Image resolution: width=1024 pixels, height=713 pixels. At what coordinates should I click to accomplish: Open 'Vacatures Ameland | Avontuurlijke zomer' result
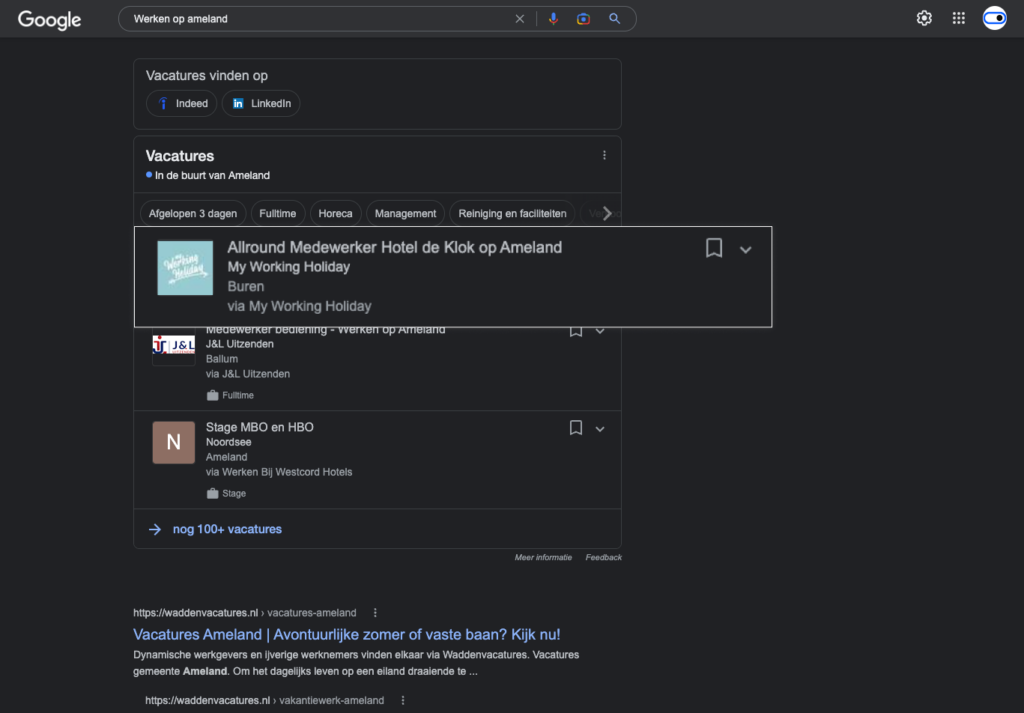(347, 634)
